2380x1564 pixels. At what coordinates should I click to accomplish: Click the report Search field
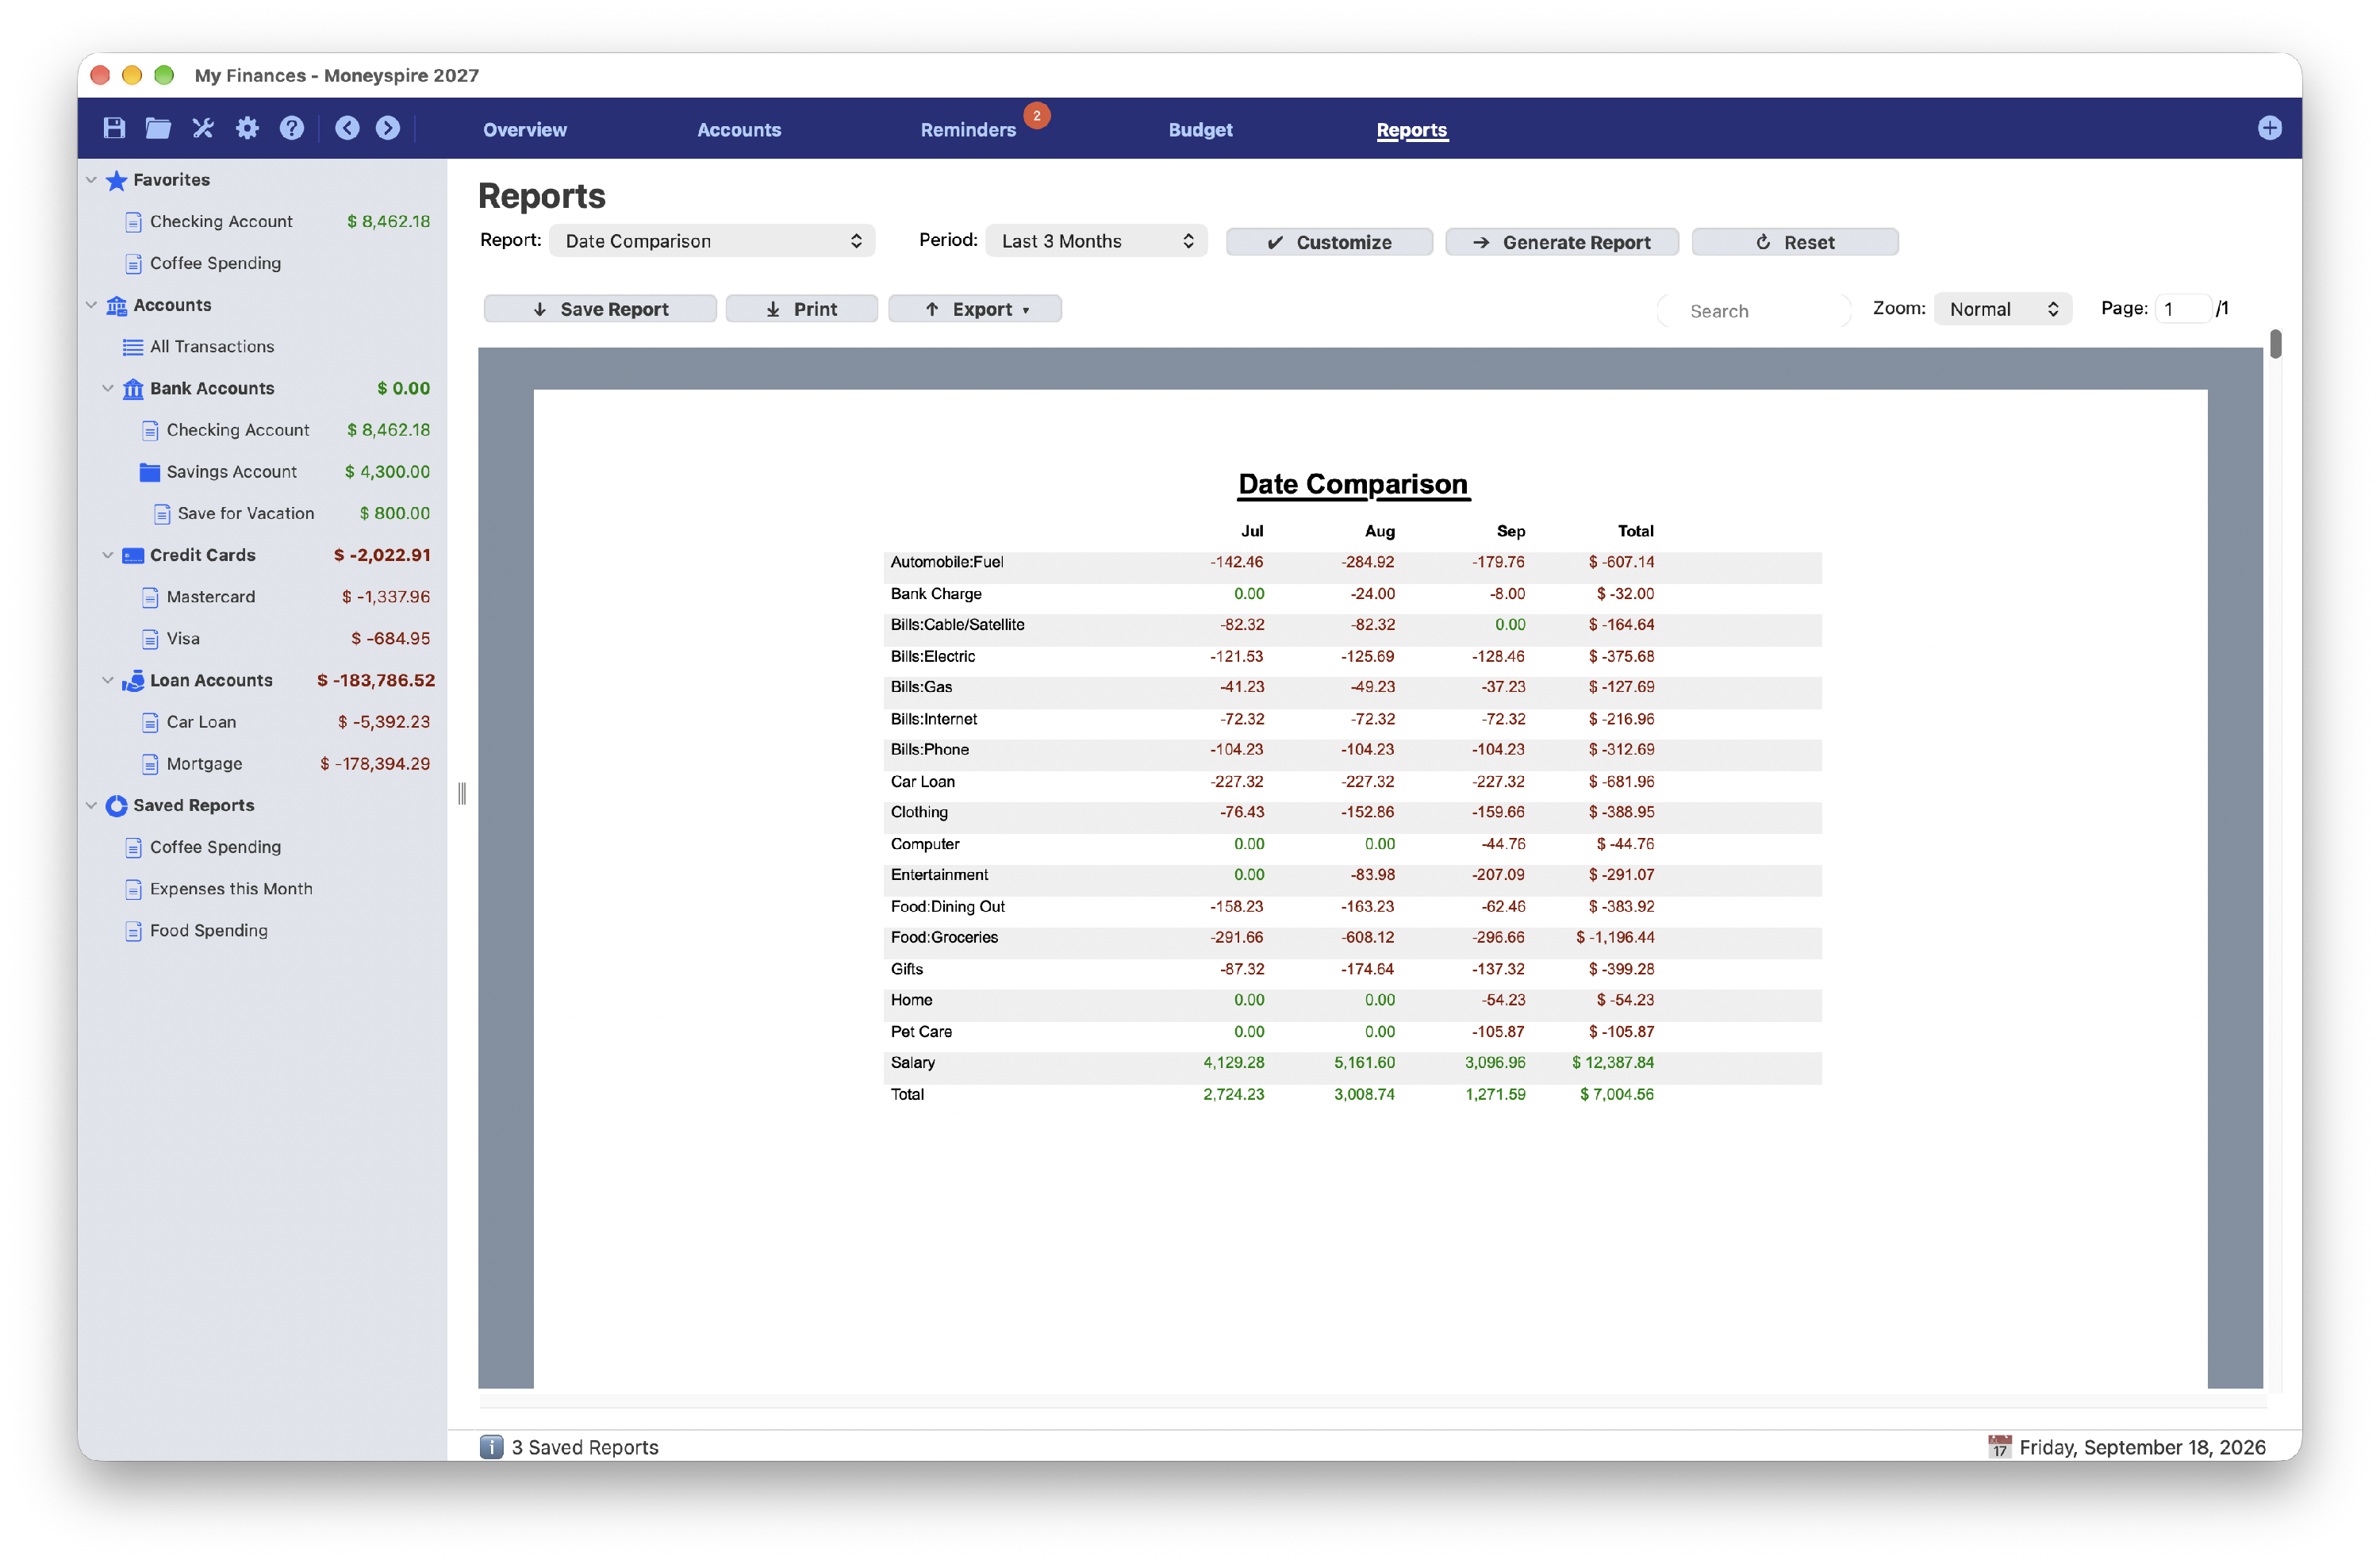pyautogui.click(x=1753, y=311)
